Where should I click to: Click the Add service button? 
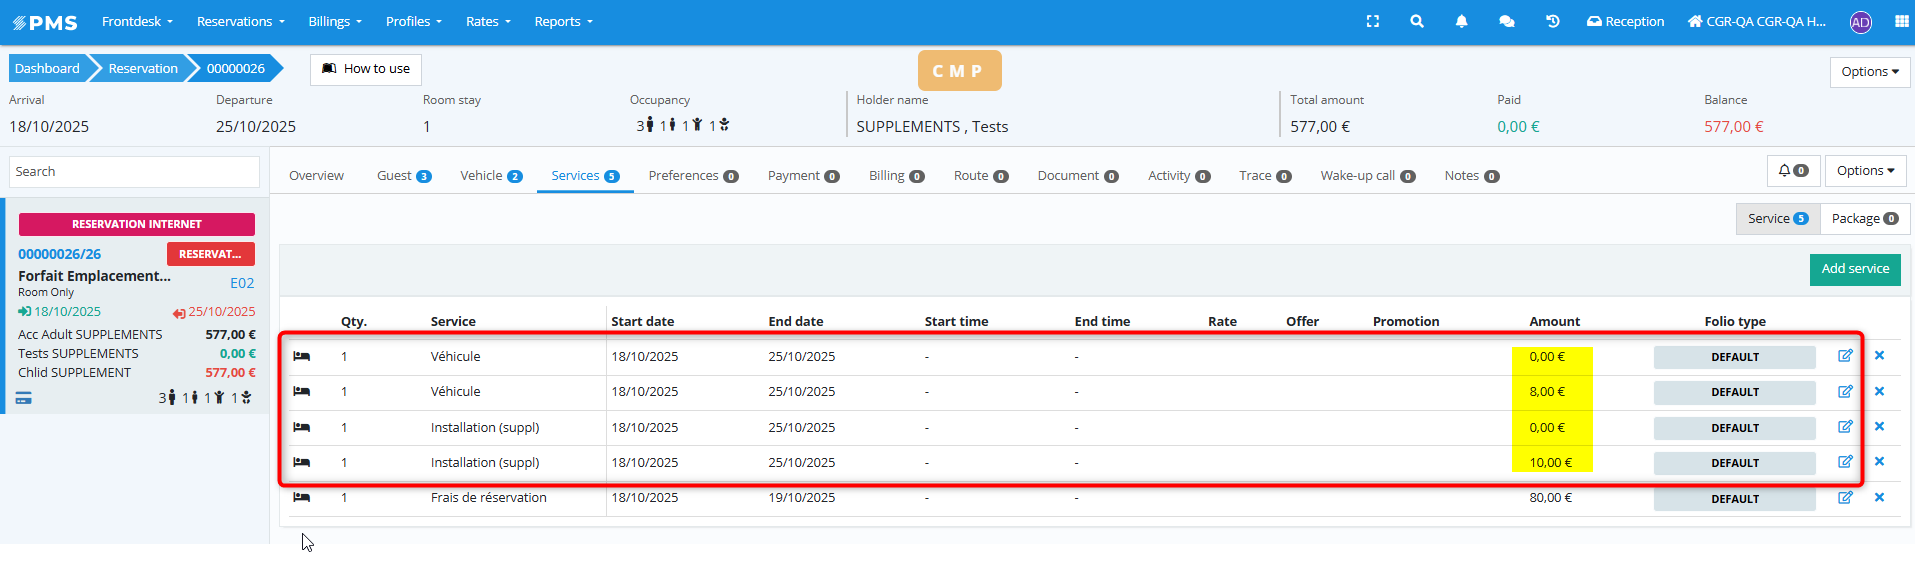(1854, 269)
